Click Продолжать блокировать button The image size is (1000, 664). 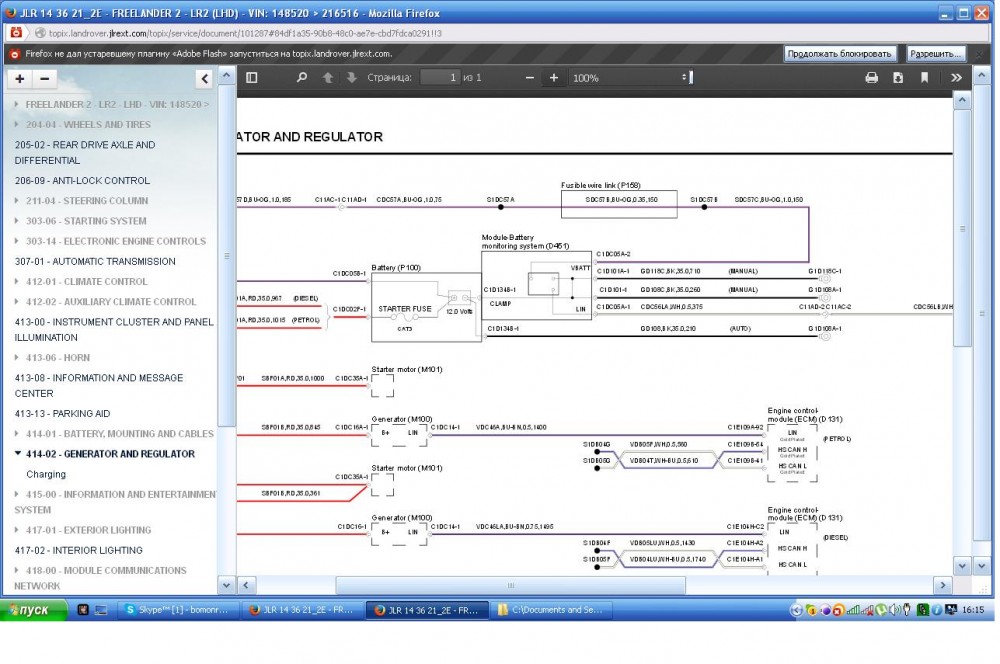[839, 54]
